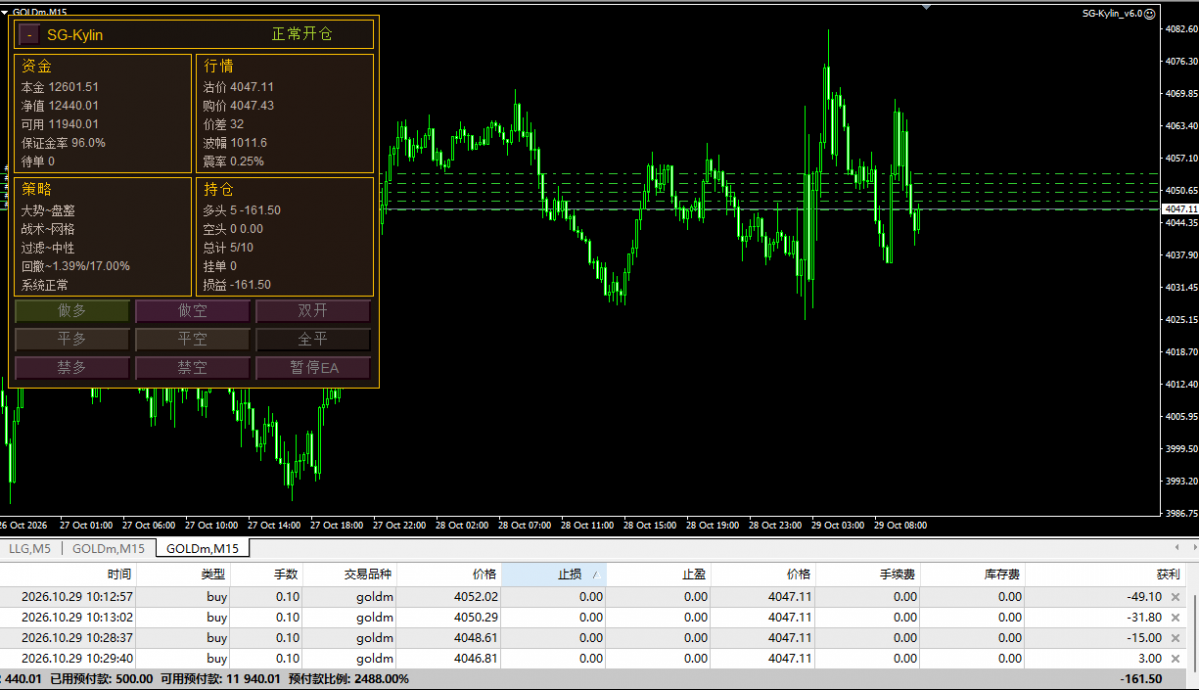Select the active GOLDm,M15 chart tab
The height and width of the screenshot is (690, 1199).
[203, 548]
